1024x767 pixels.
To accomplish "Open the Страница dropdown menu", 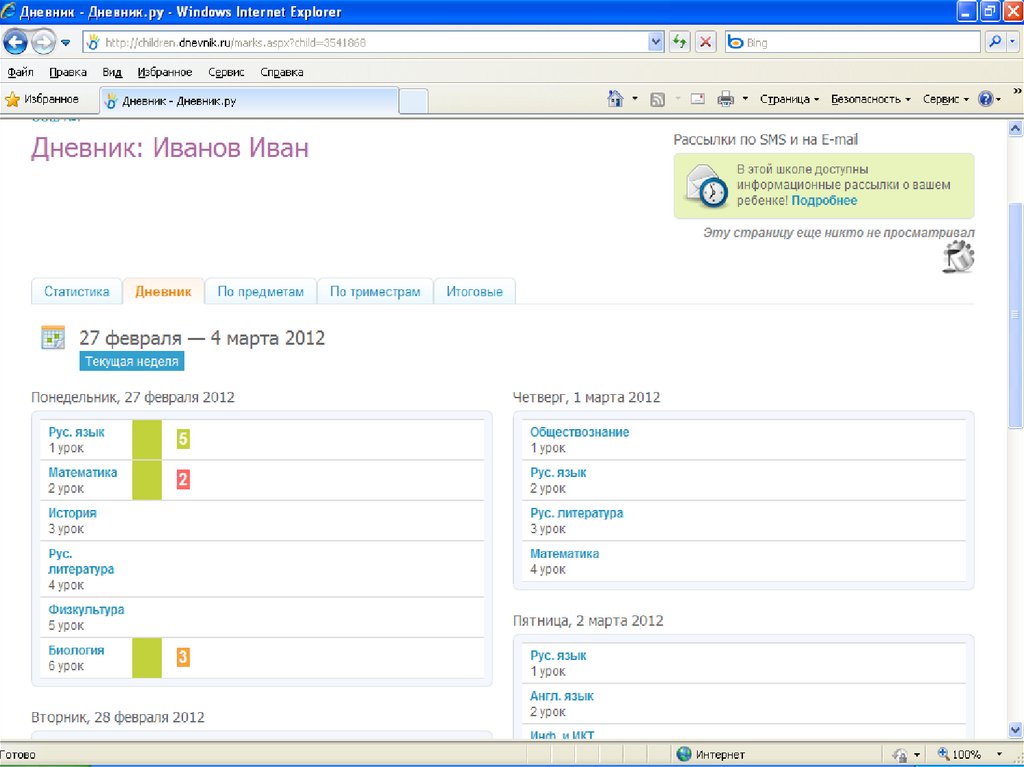I will point(789,99).
